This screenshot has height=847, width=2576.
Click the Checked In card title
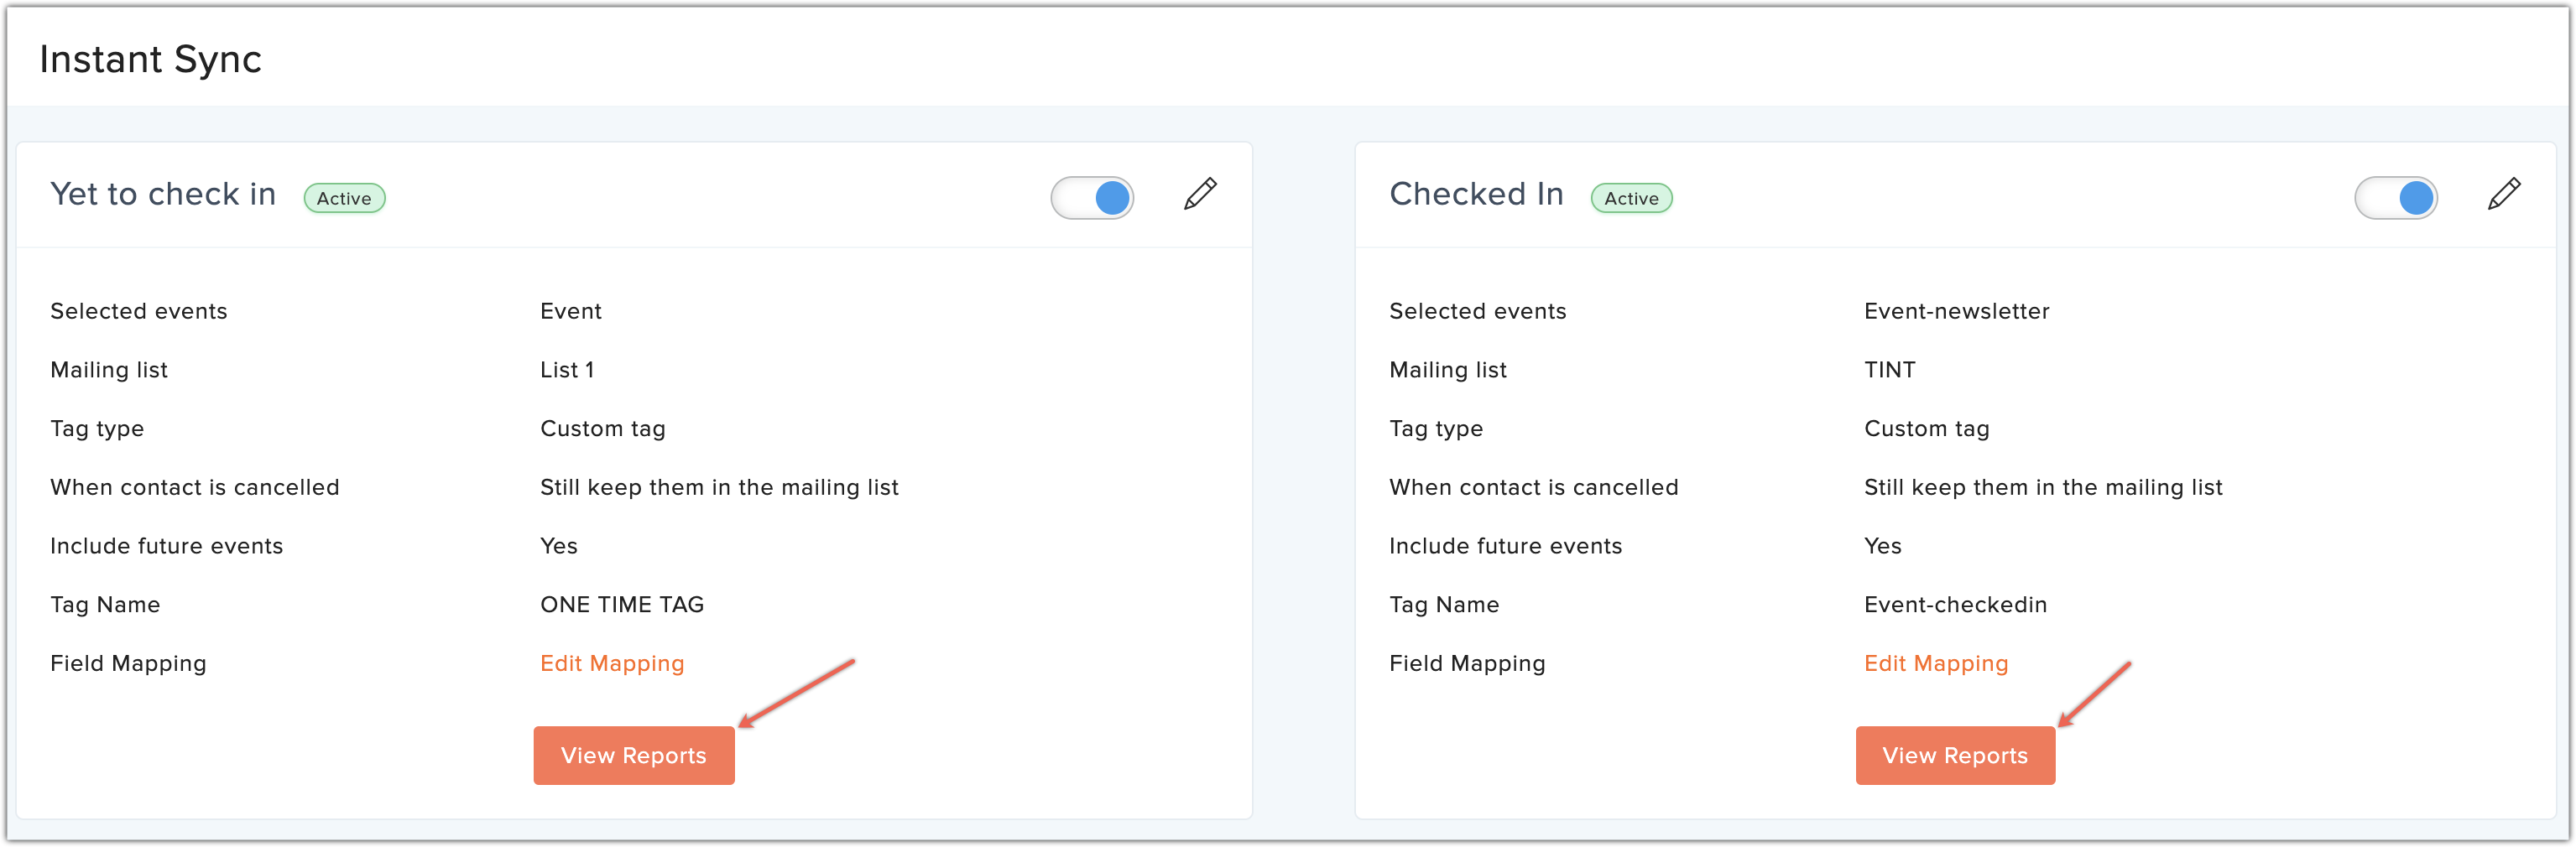(x=1476, y=194)
